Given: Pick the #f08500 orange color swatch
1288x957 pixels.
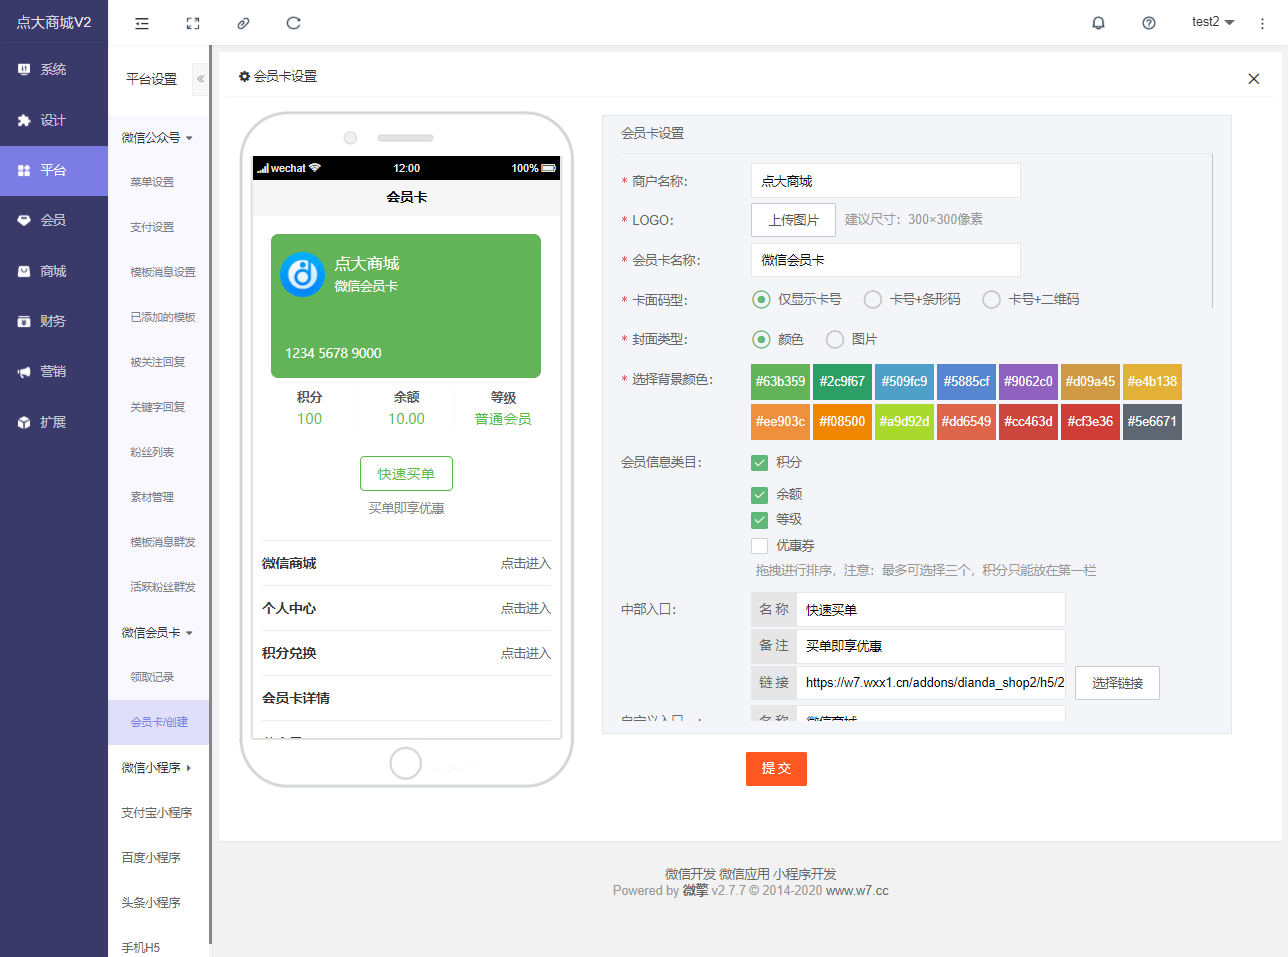Looking at the screenshot, I should (x=842, y=421).
